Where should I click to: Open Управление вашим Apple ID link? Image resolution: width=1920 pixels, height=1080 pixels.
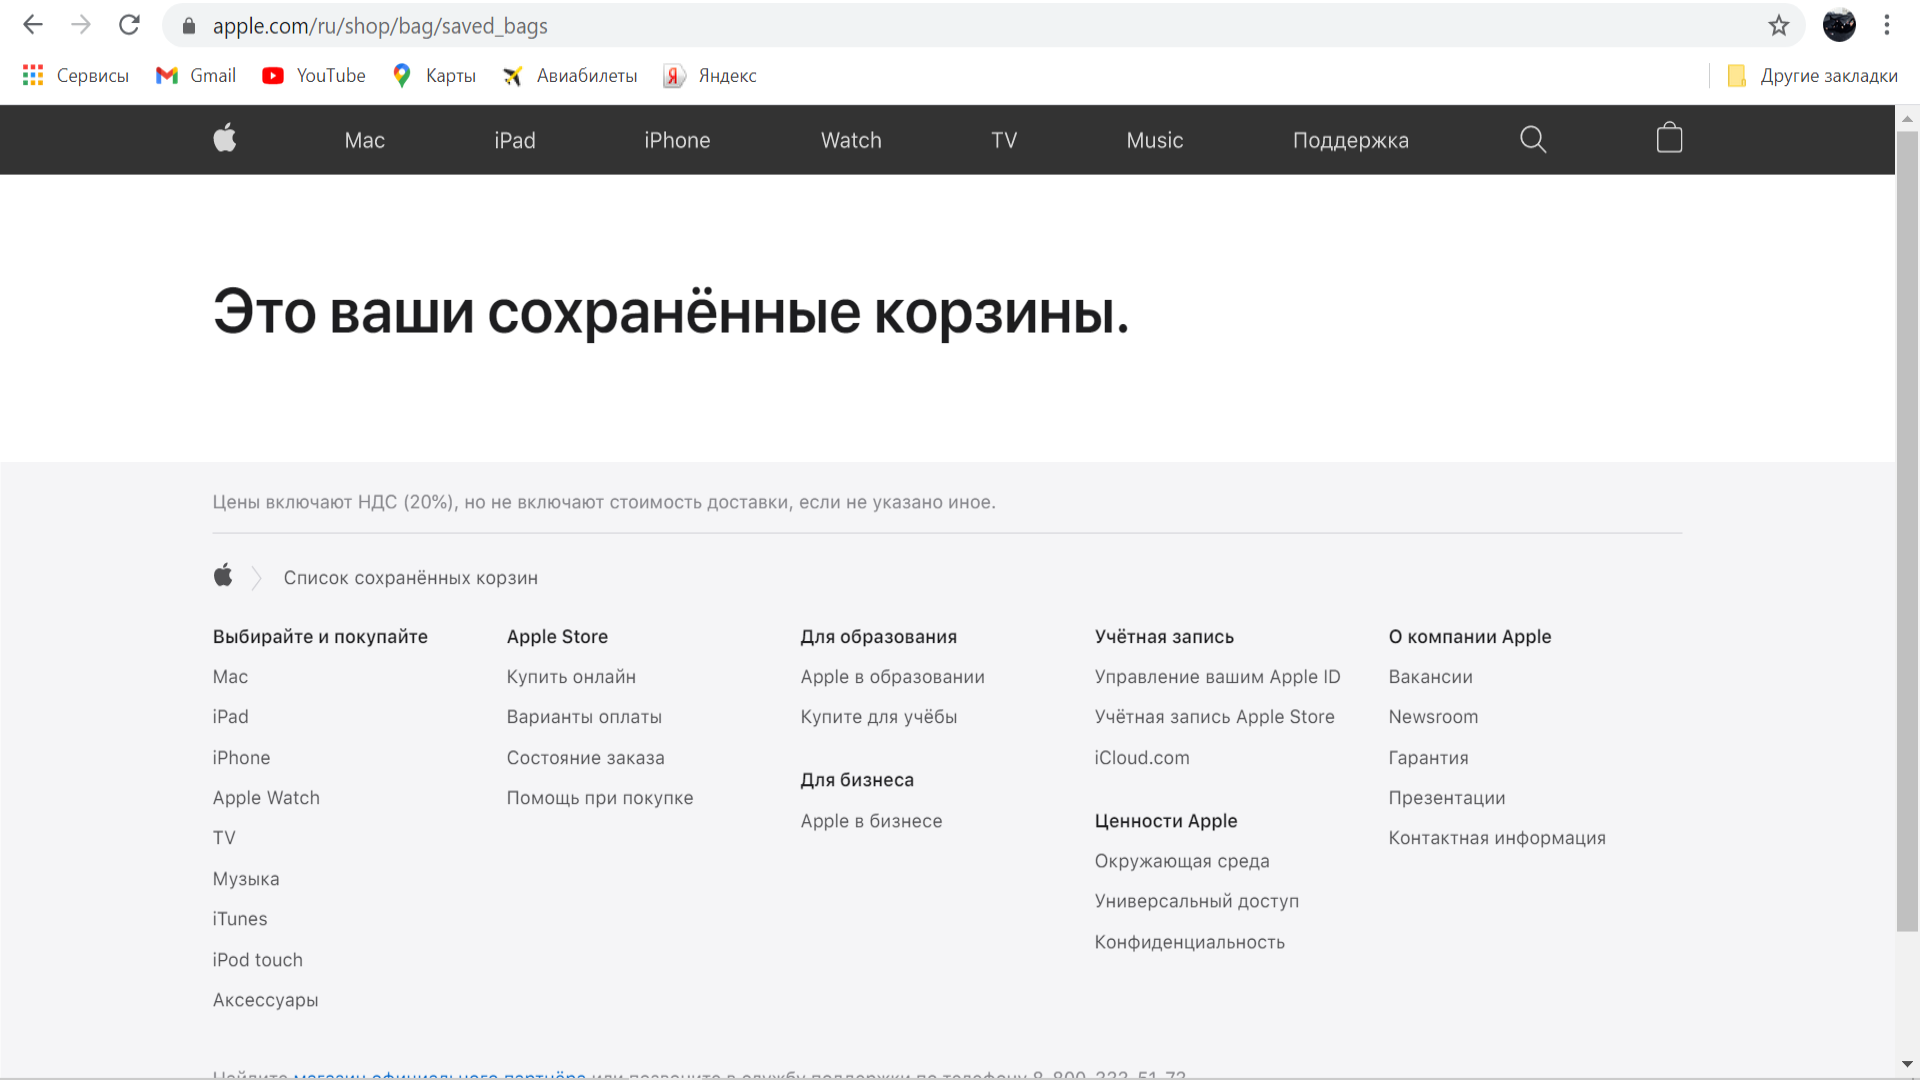pos(1217,677)
